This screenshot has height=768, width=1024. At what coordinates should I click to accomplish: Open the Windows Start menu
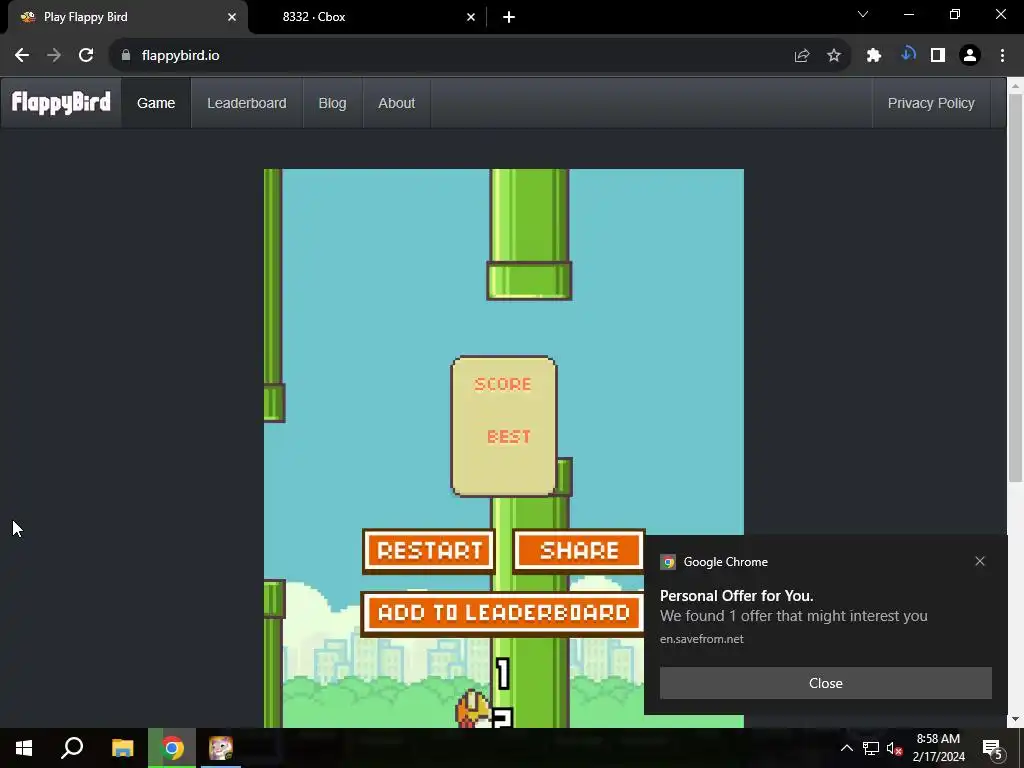click(24, 748)
